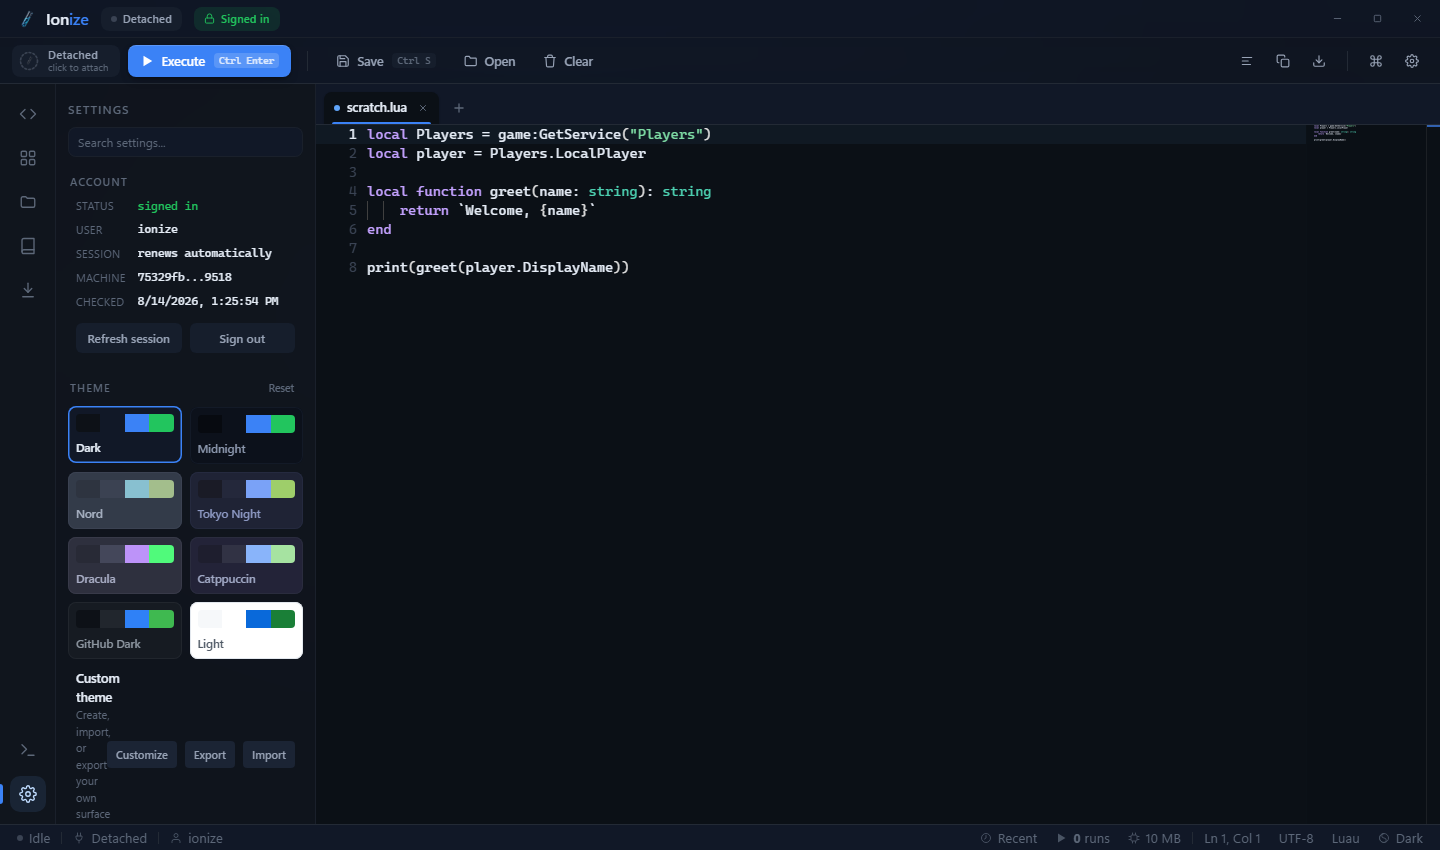Open a script file
Viewport: 1440px width, 850px height.
coord(490,61)
